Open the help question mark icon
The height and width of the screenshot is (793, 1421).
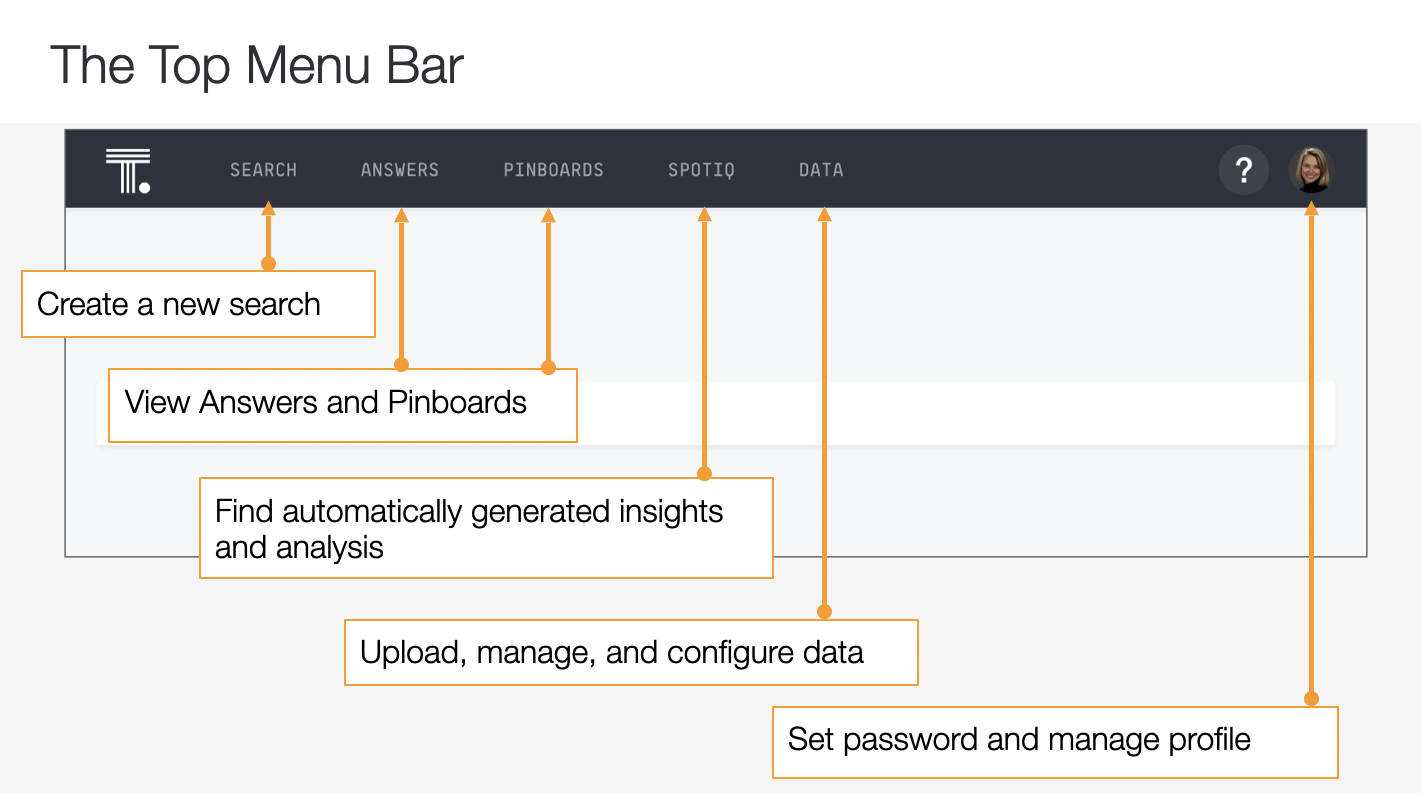pos(1243,171)
